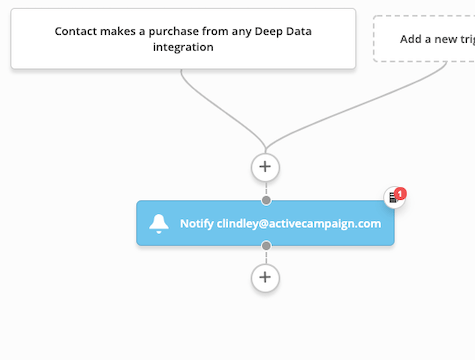The height and width of the screenshot is (360, 475).
Task: Open the notes icon on Notify action
Action: [x=393, y=198]
